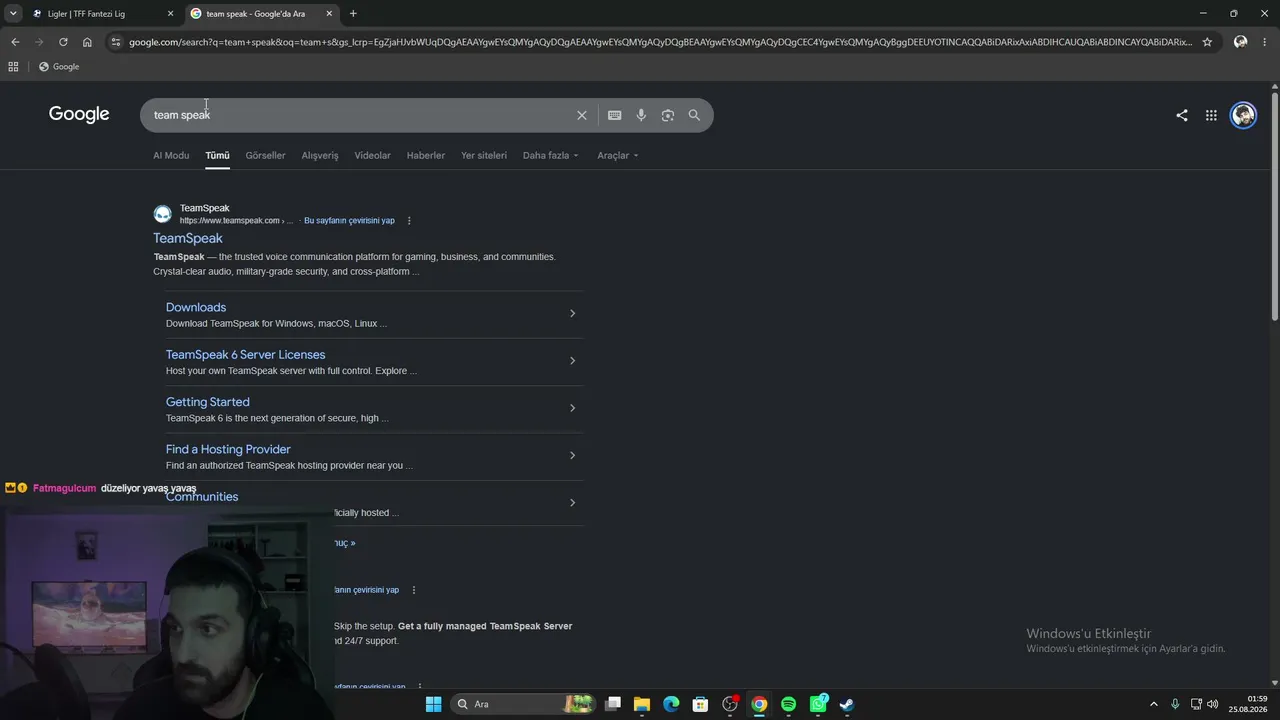Bookmark this page with the star
Image resolution: width=1280 pixels, height=720 pixels.
coord(1207,42)
